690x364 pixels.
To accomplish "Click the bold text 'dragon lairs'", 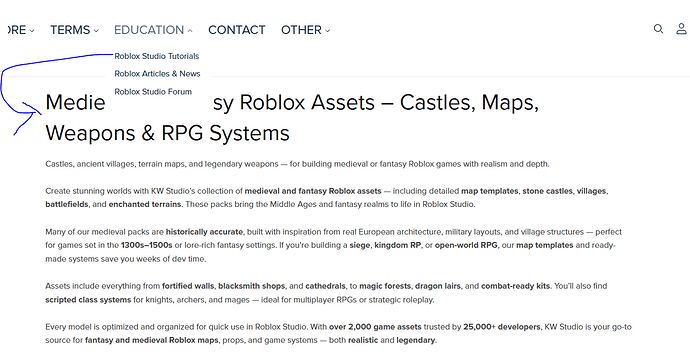I will pos(438,286).
